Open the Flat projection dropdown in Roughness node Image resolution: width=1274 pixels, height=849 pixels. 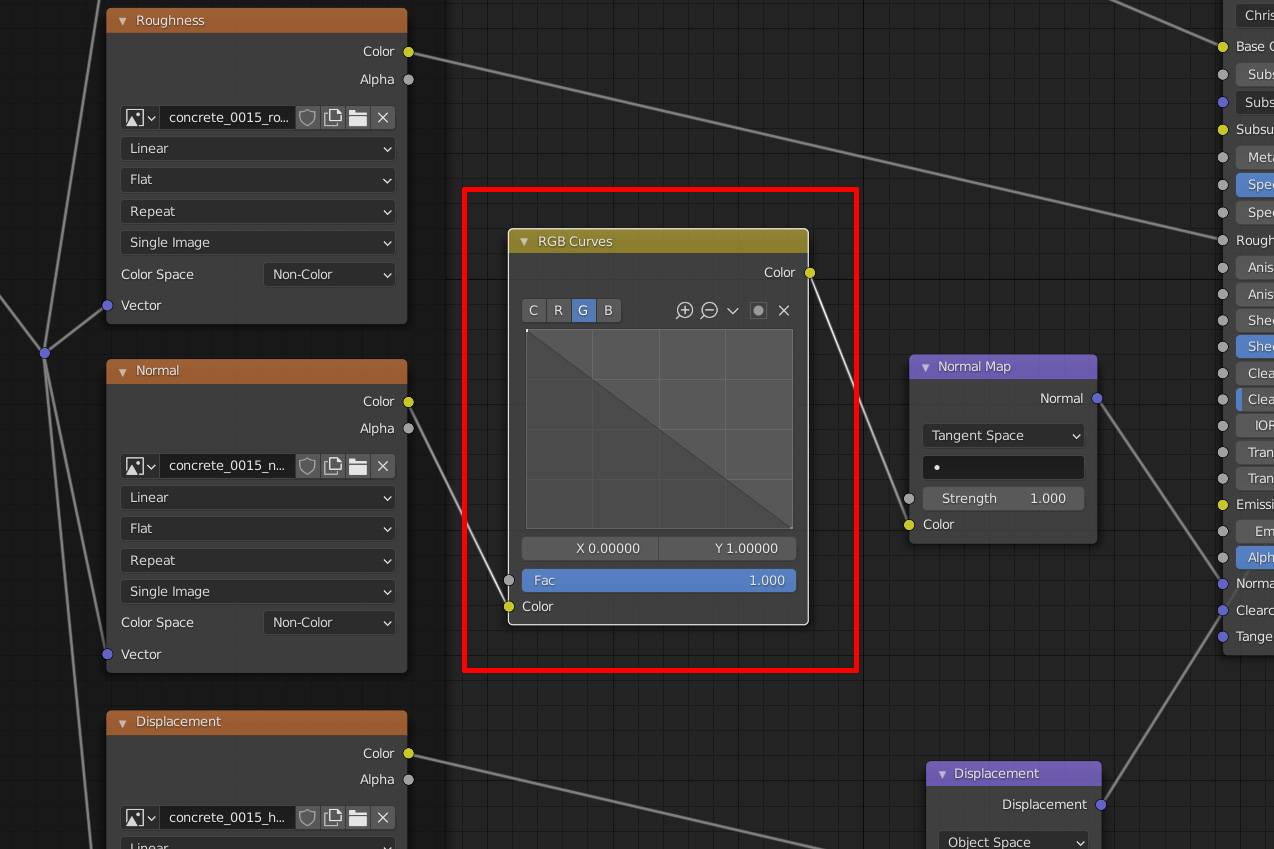coord(258,180)
